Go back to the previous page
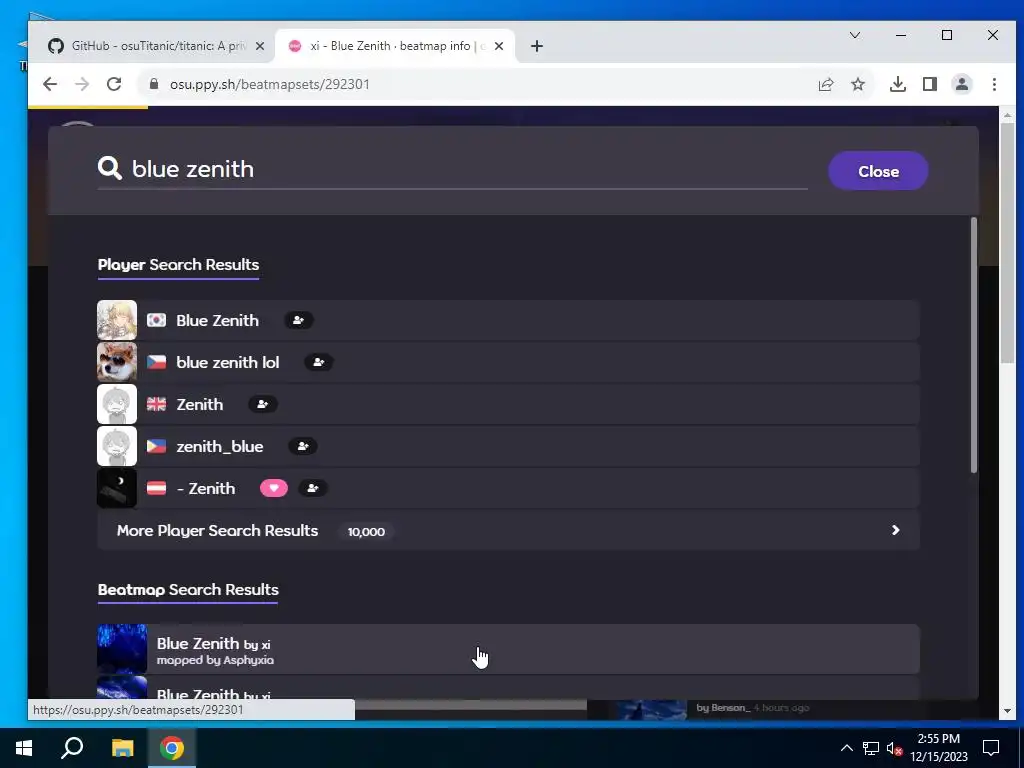The width and height of the screenshot is (1024, 768). pyautogui.click(x=50, y=84)
